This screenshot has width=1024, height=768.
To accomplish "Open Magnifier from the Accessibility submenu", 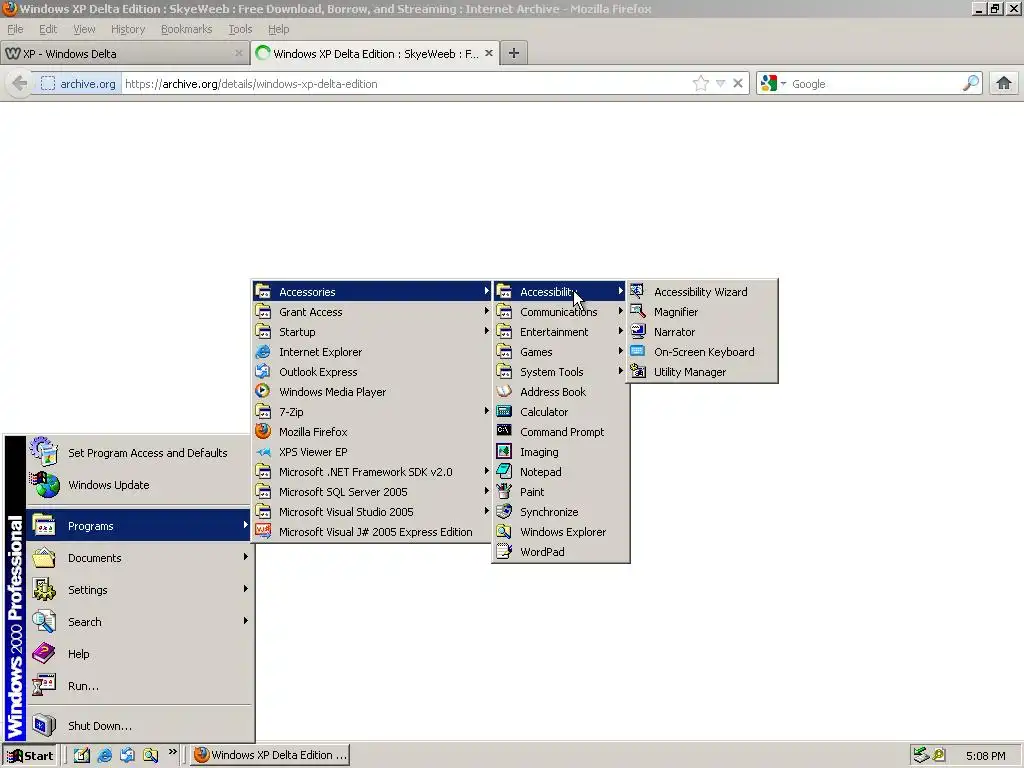I will 702,312.
